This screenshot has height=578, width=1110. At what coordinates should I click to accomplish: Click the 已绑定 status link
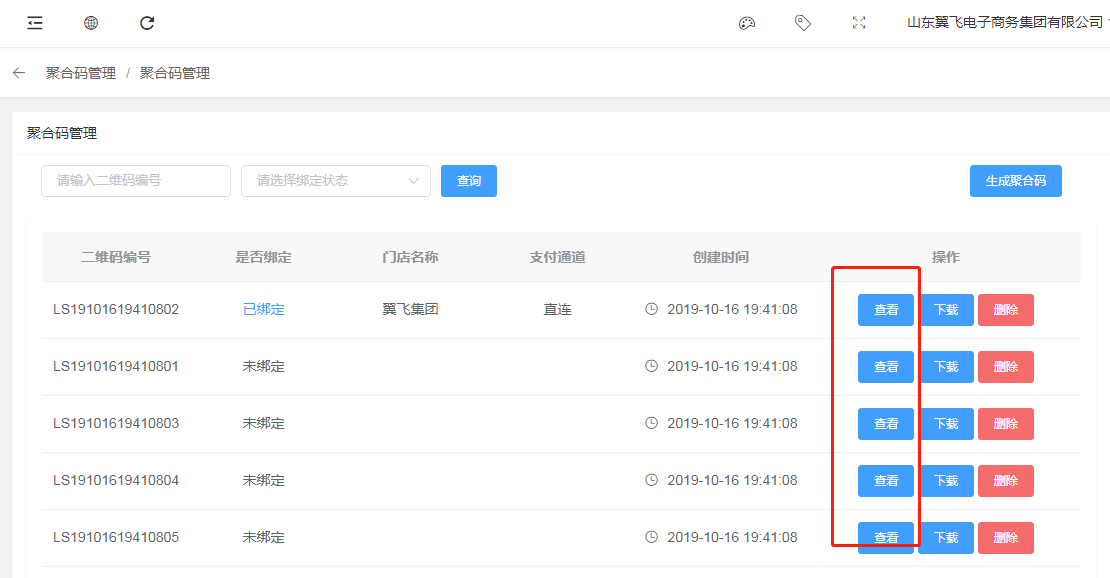point(263,310)
